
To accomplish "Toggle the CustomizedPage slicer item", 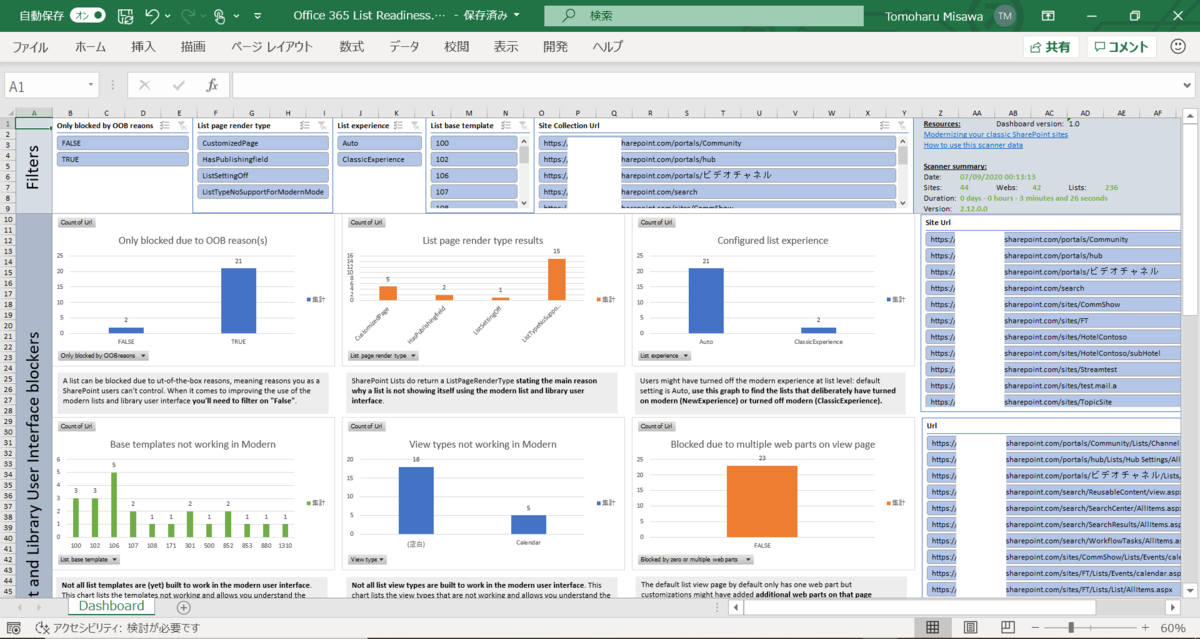I will tap(263, 143).
